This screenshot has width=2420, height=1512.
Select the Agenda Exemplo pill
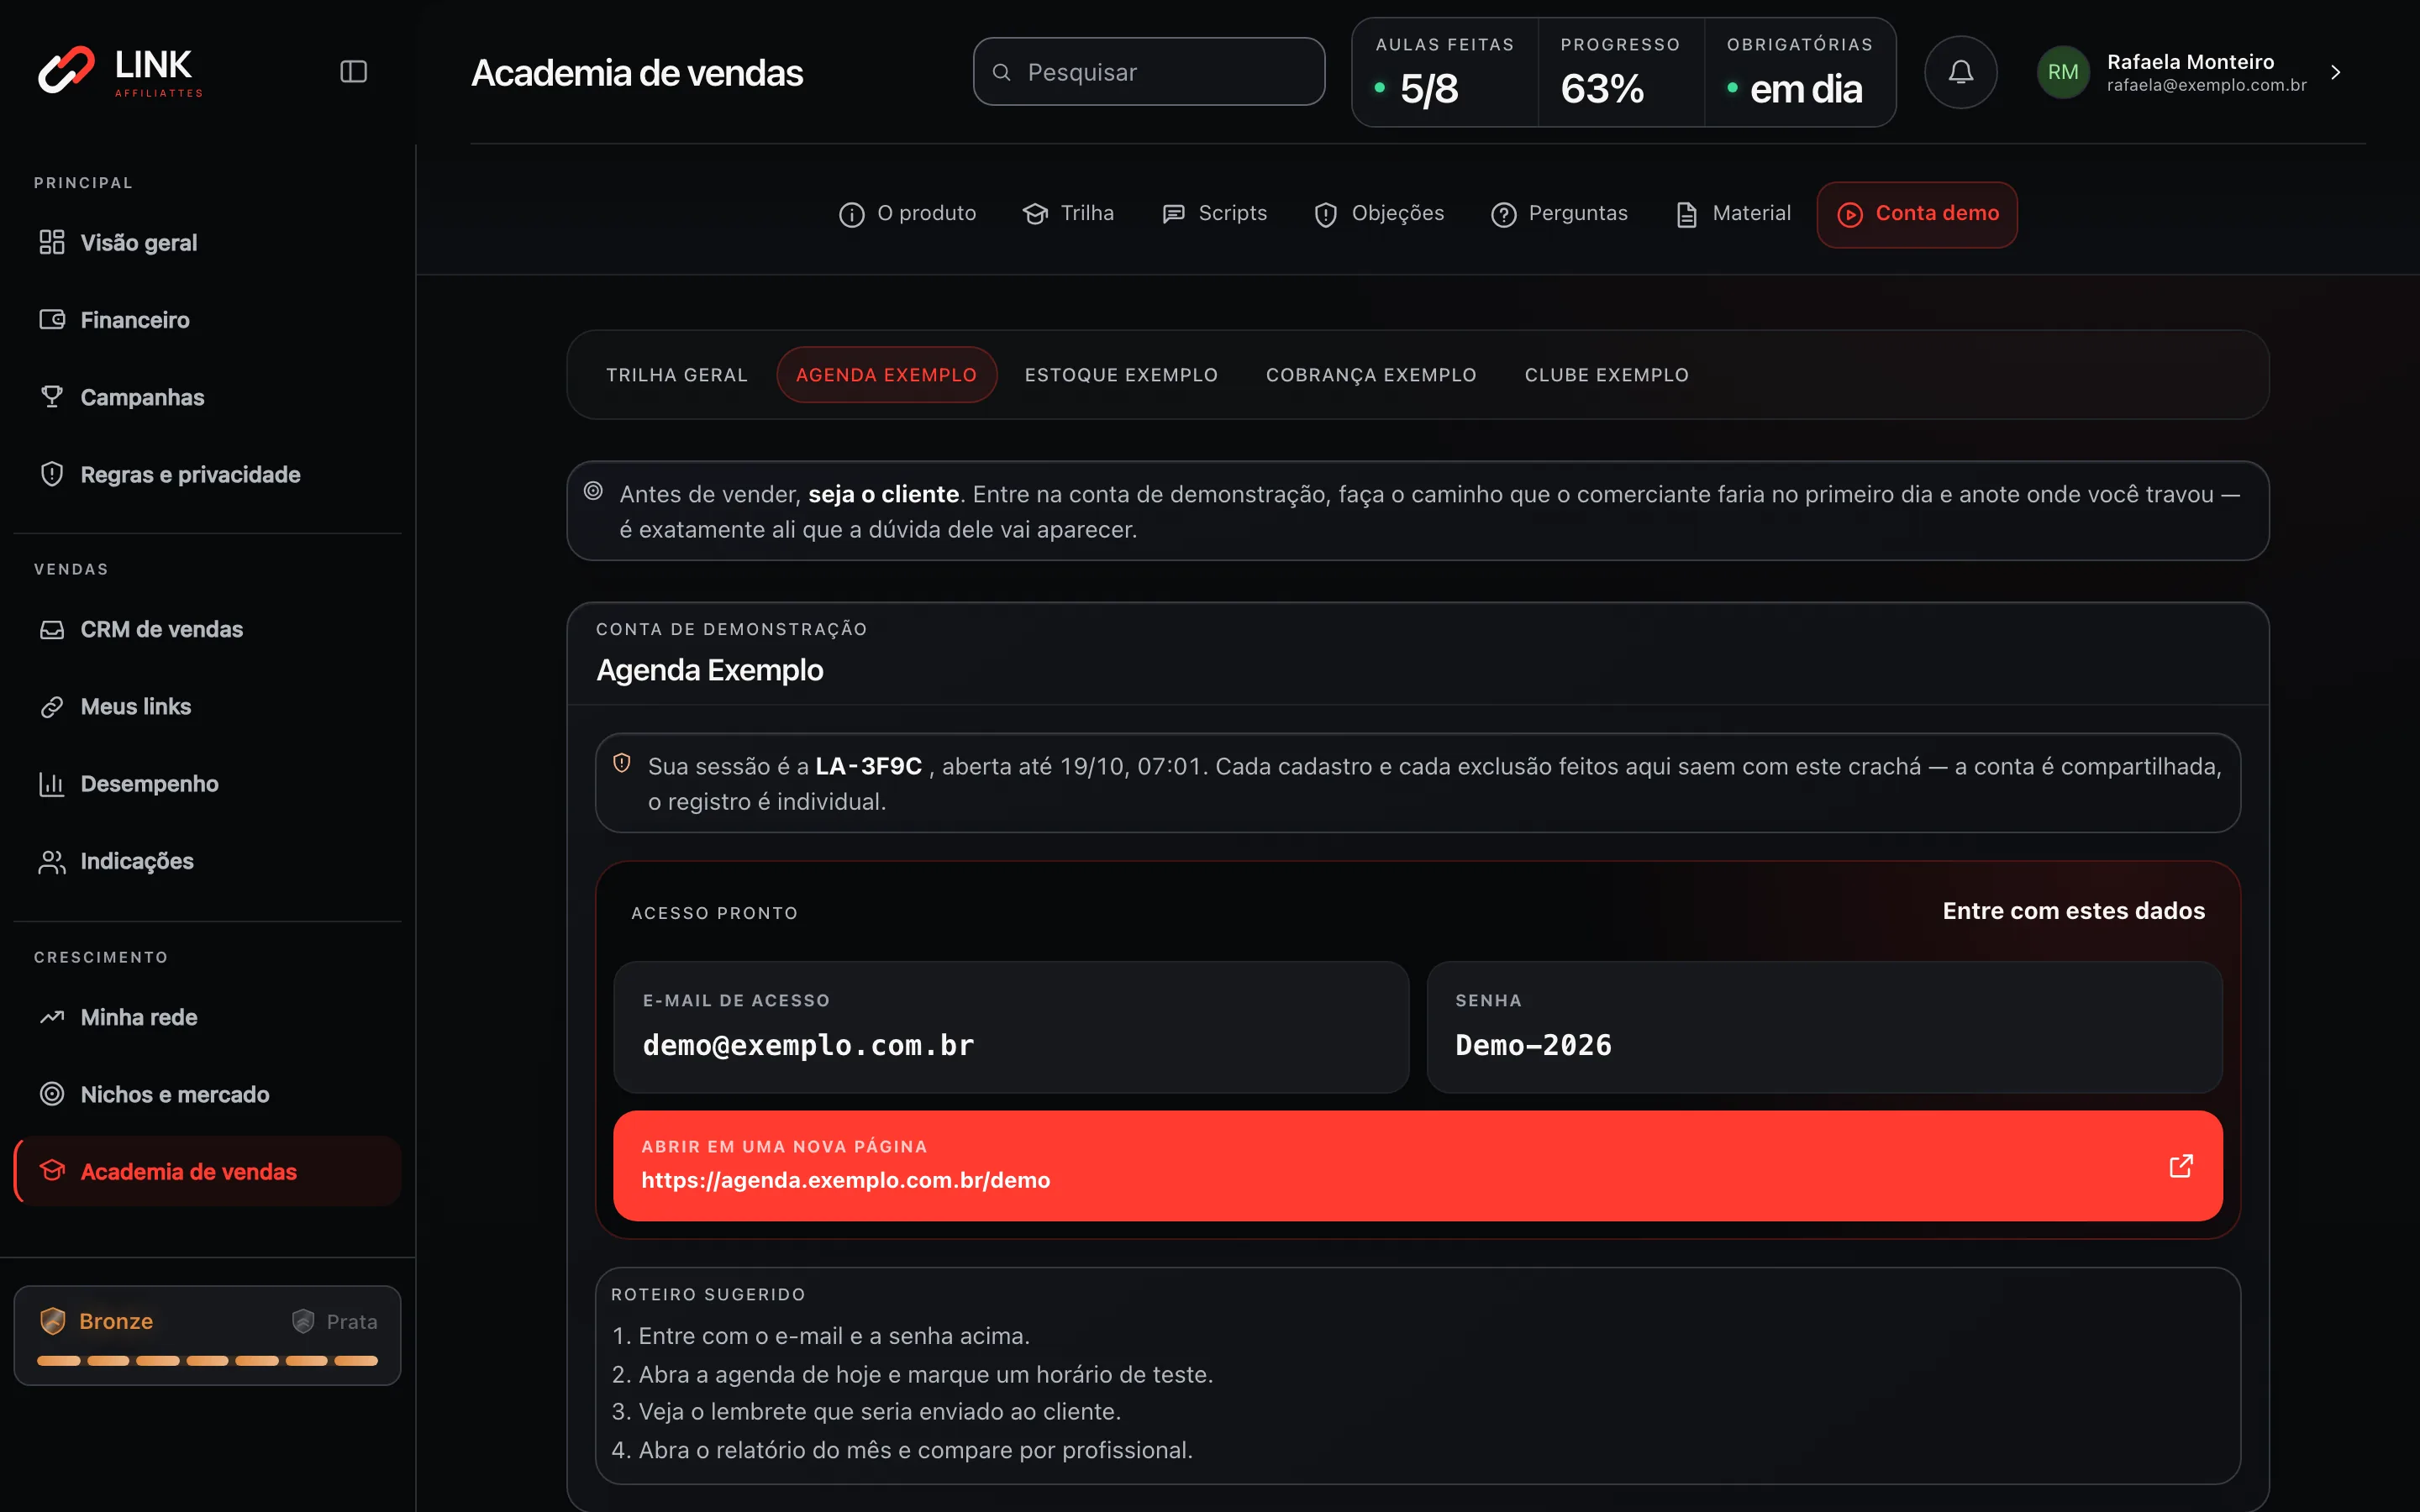click(886, 375)
